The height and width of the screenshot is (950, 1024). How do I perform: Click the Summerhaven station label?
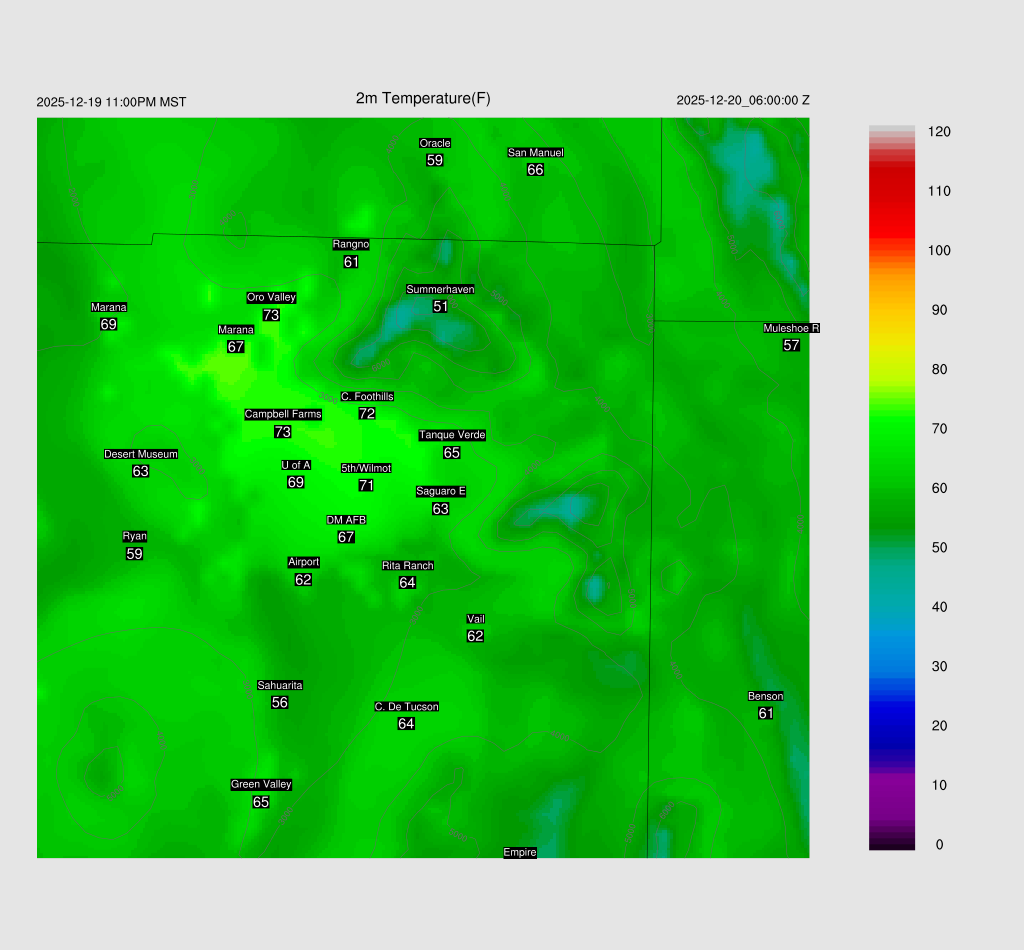coord(440,289)
